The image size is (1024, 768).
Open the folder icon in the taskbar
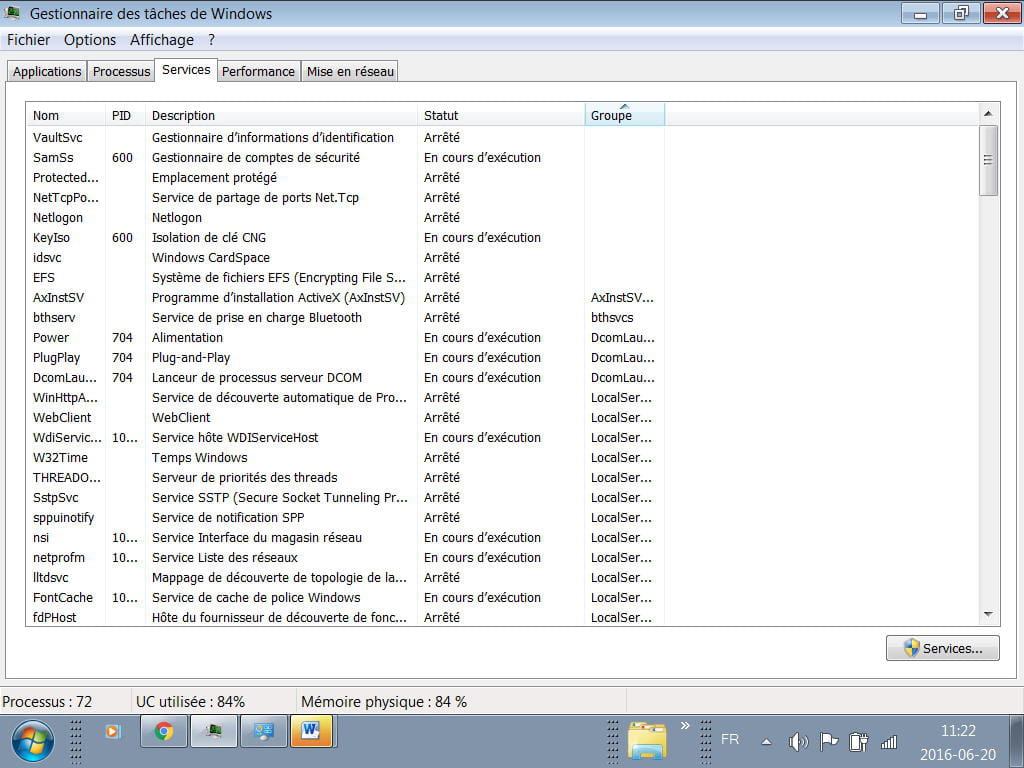point(647,741)
